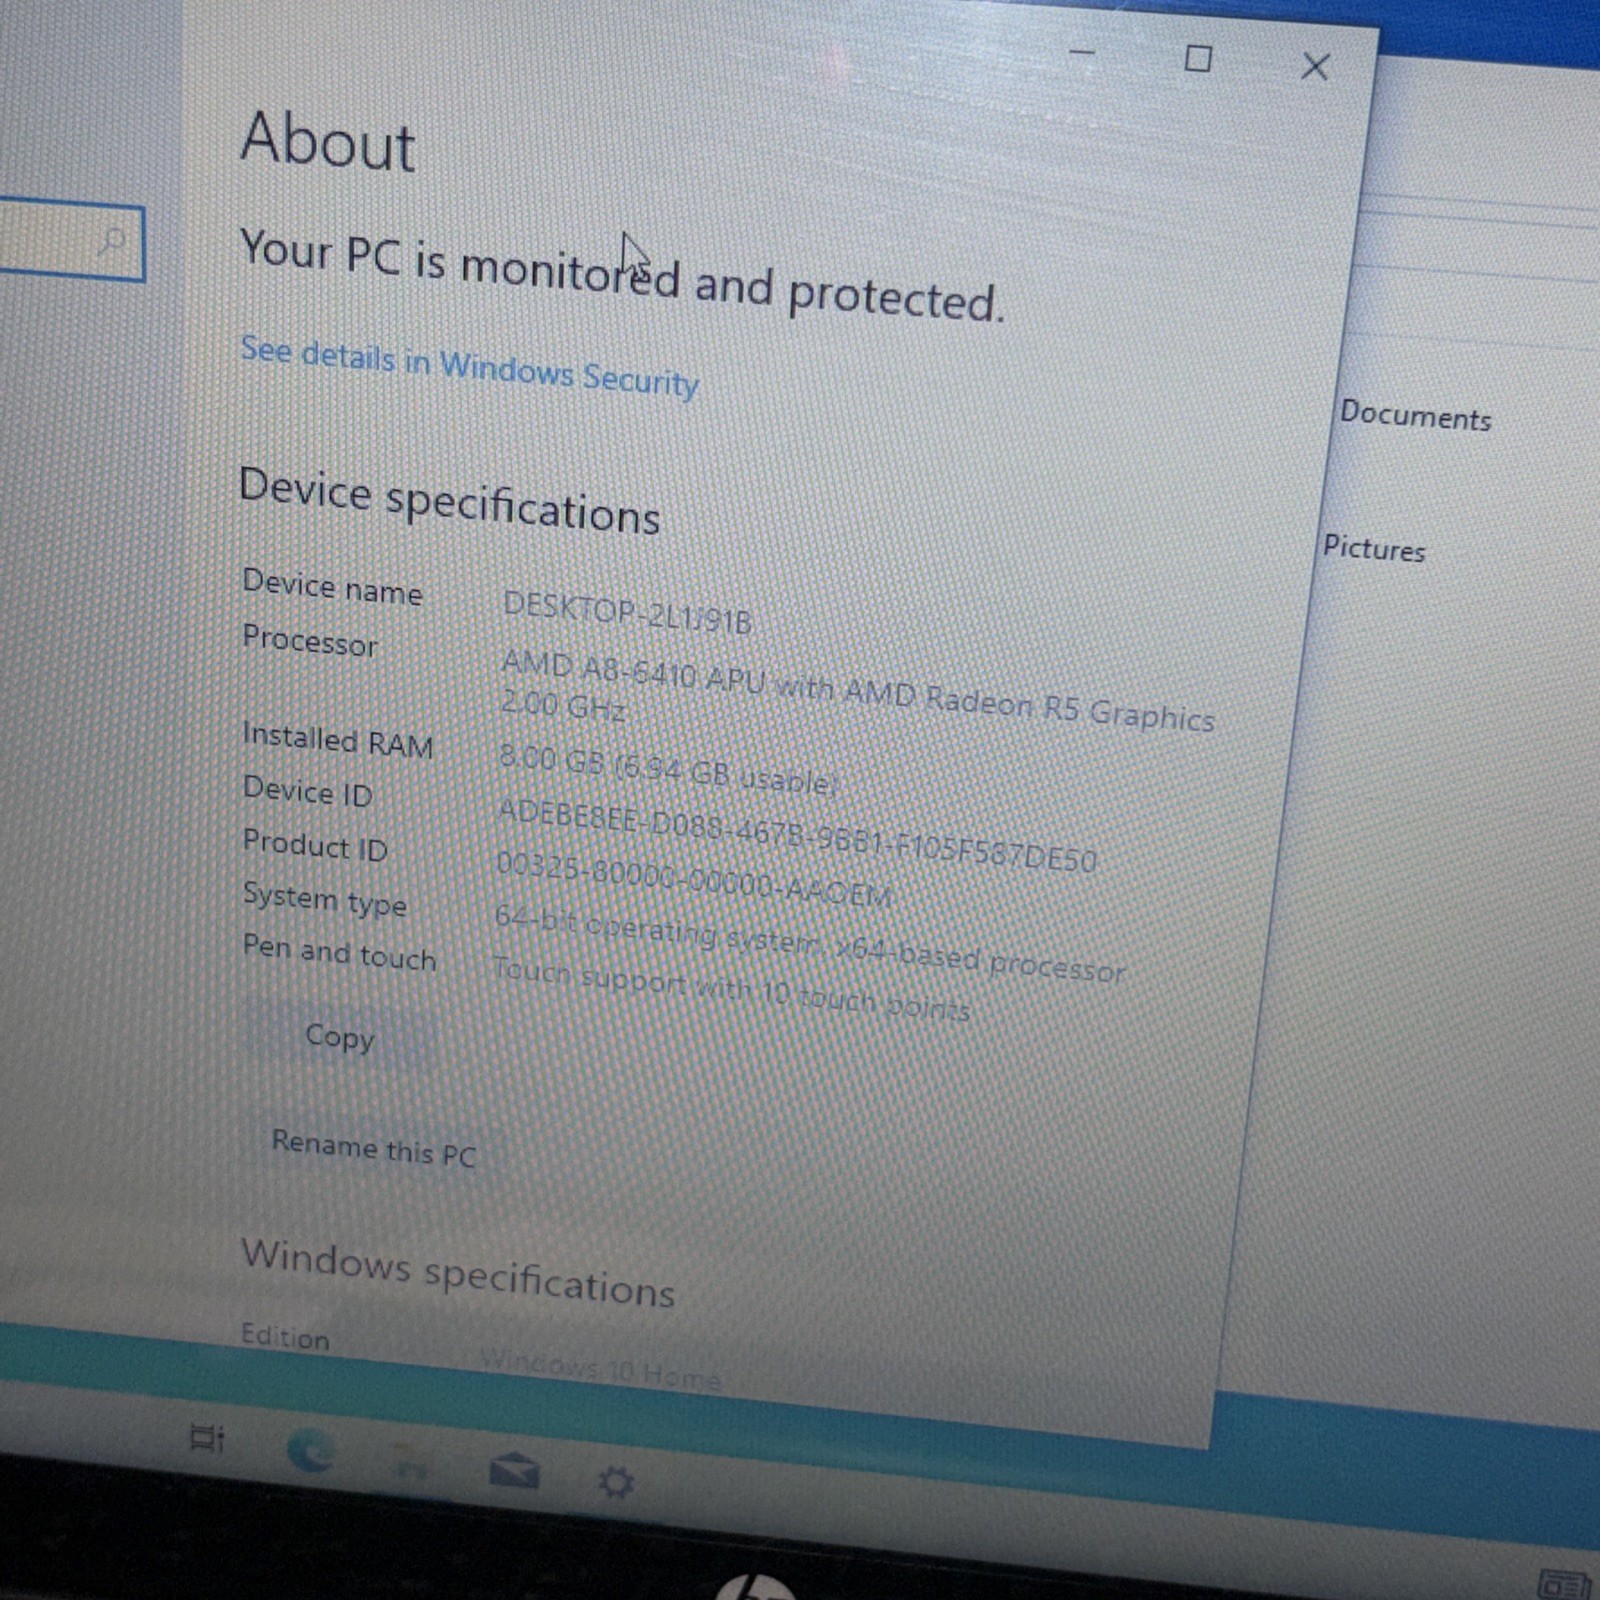
Task: Click the Edition label
Action: (x=285, y=1336)
